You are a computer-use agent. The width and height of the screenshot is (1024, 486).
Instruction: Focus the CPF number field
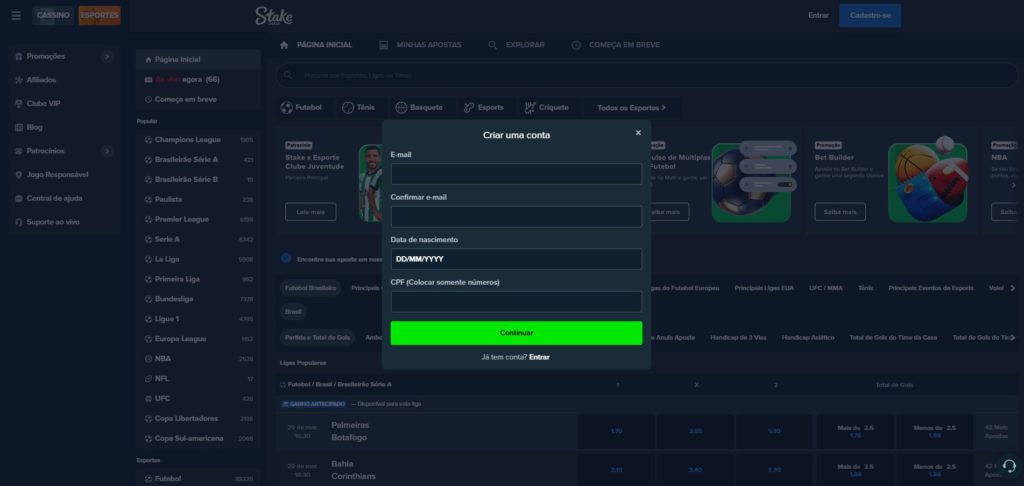516,302
